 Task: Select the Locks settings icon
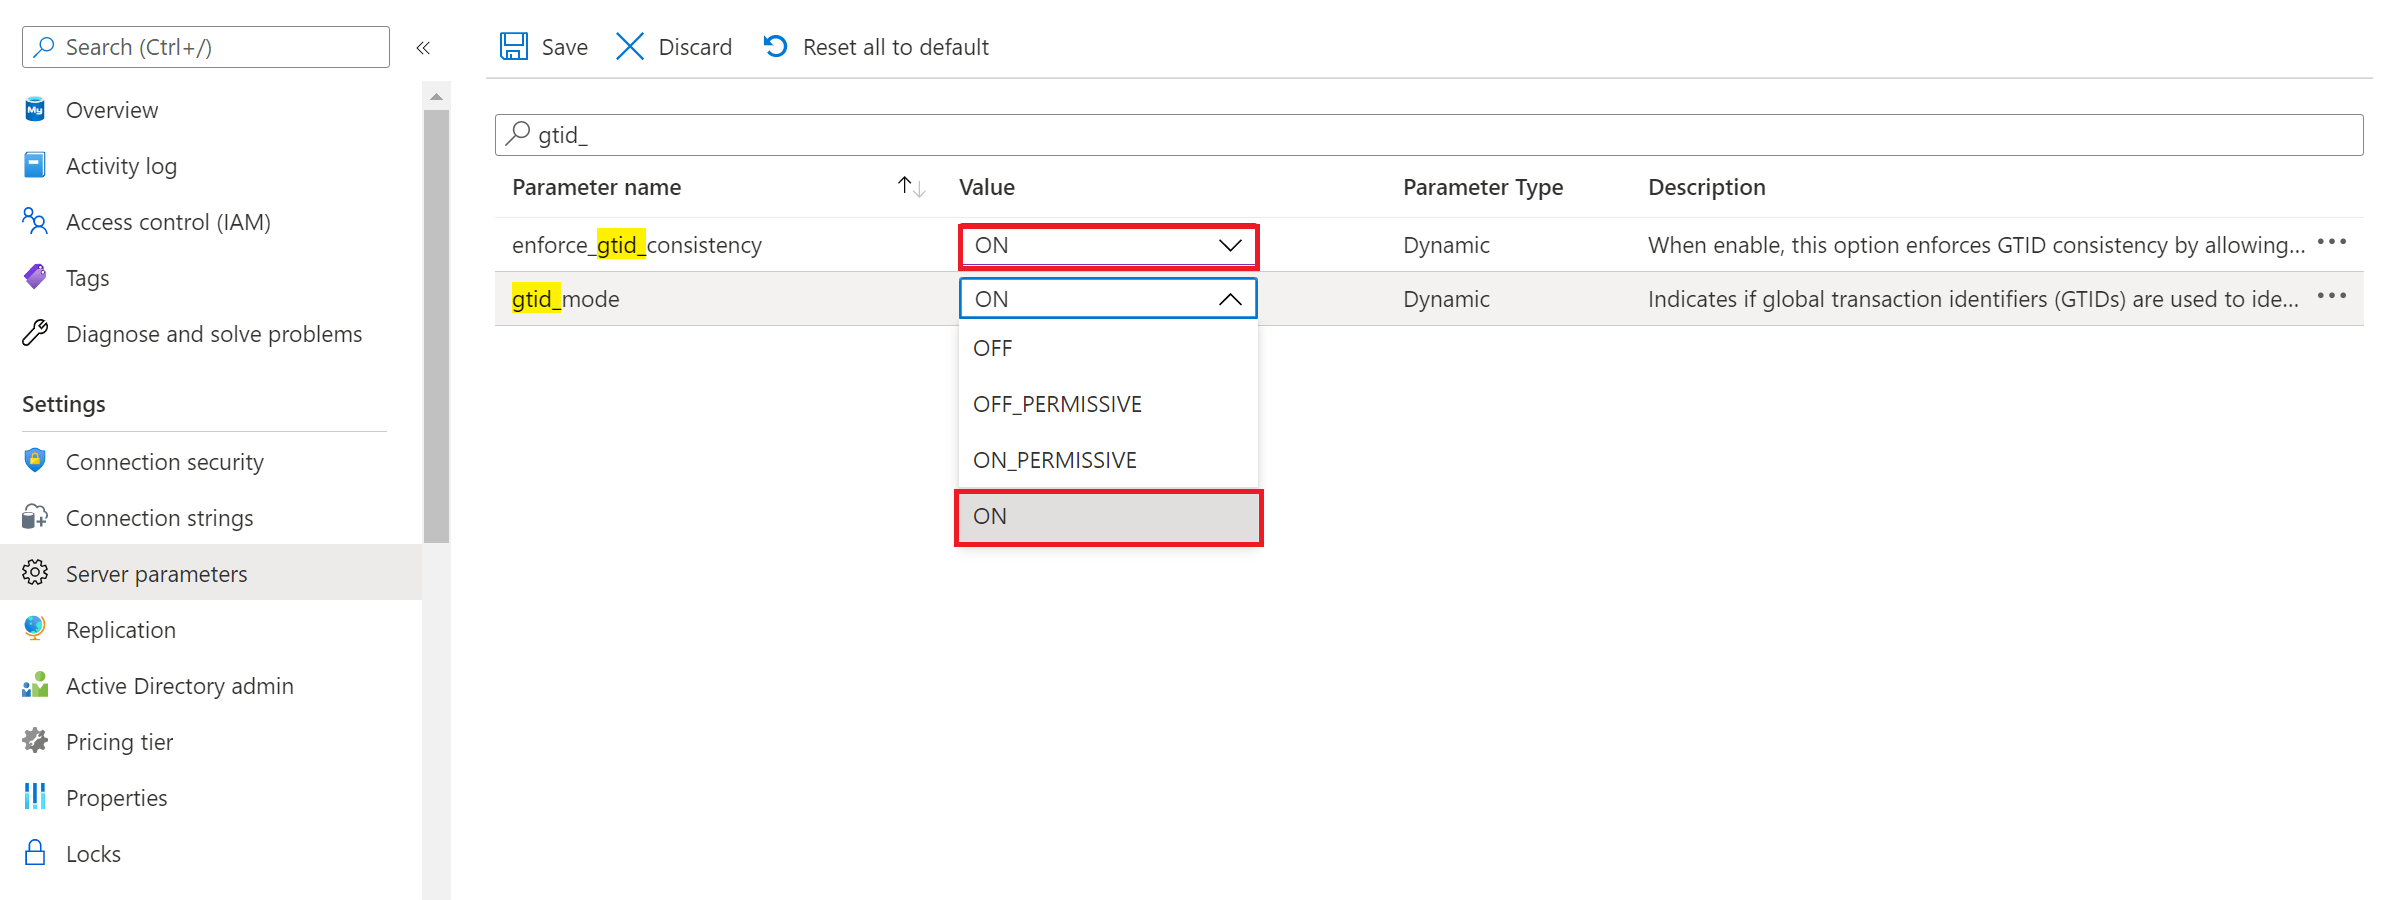(x=34, y=853)
